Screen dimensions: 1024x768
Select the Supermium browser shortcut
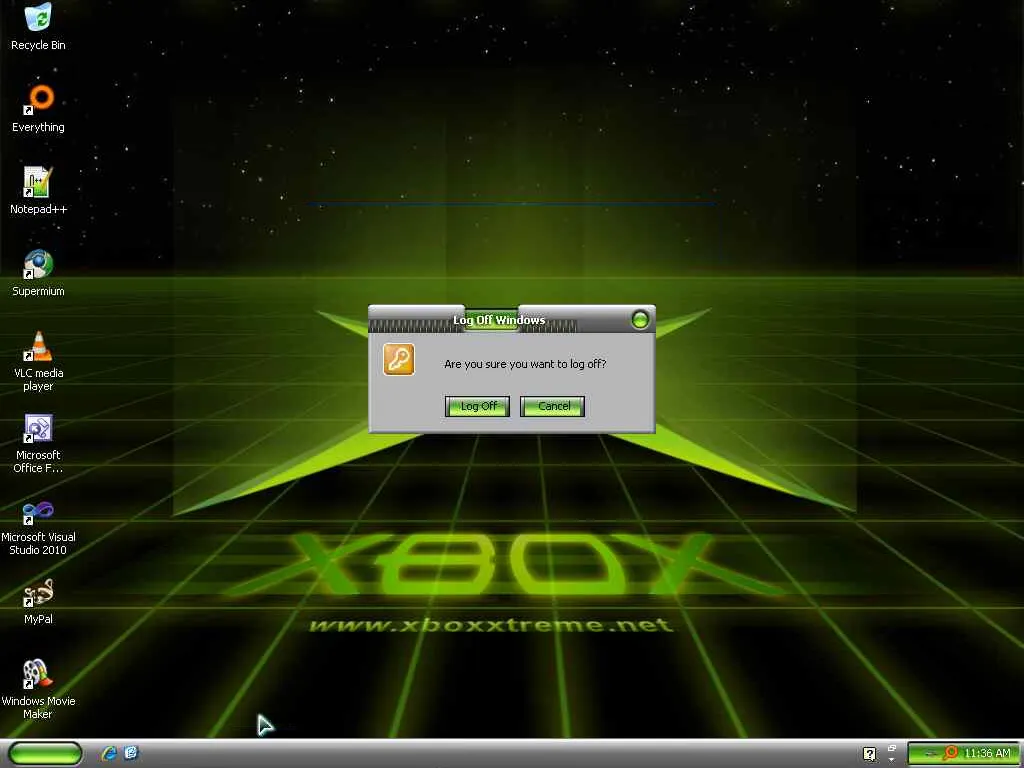[38, 273]
